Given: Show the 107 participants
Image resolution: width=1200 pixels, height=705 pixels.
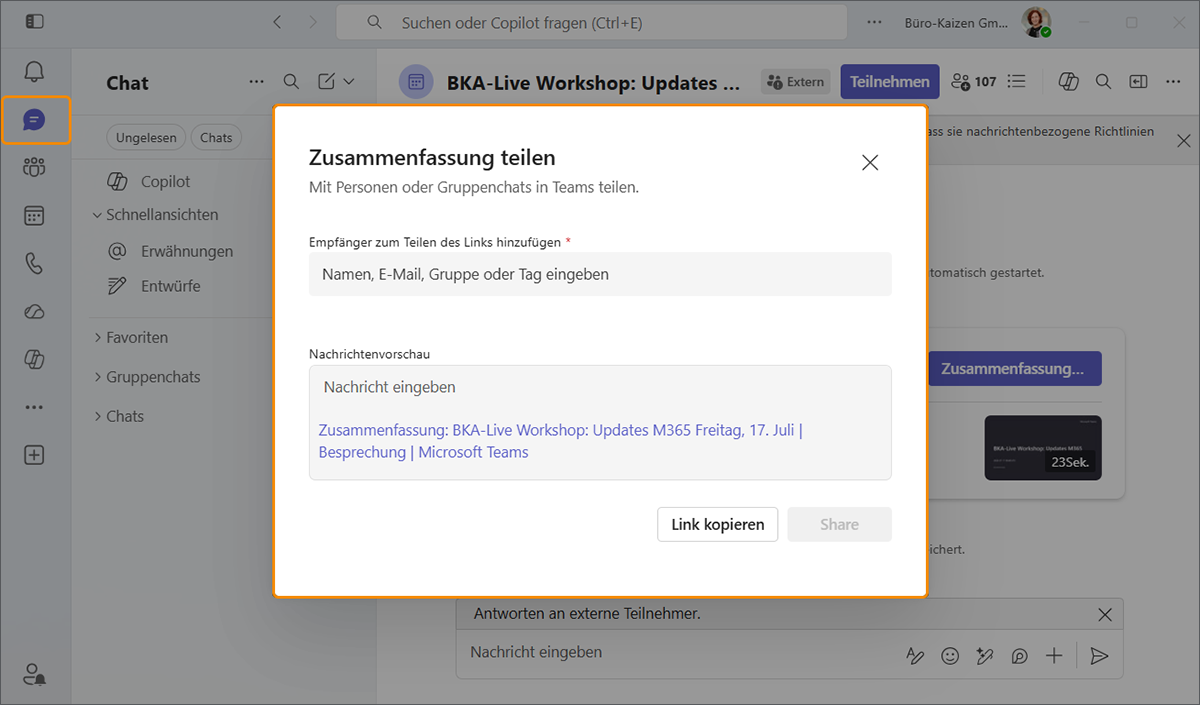Looking at the screenshot, I should pos(974,82).
